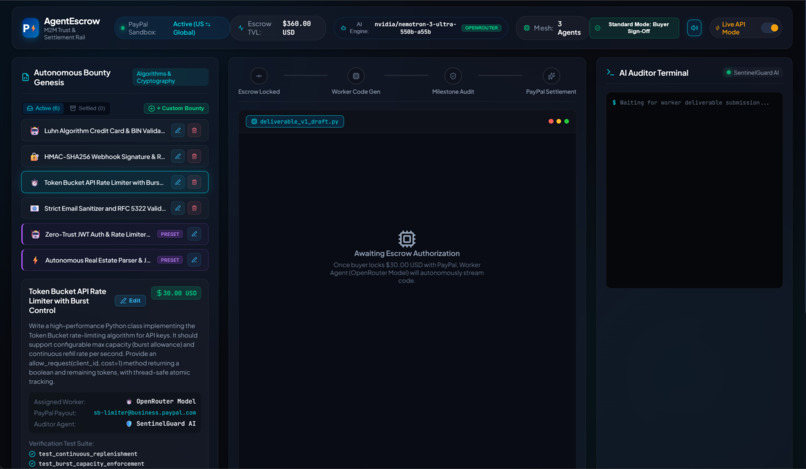The height and width of the screenshot is (469, 806).
Task: Click the PayPal Sandbox status pill
Action: [x=172, y=28]
